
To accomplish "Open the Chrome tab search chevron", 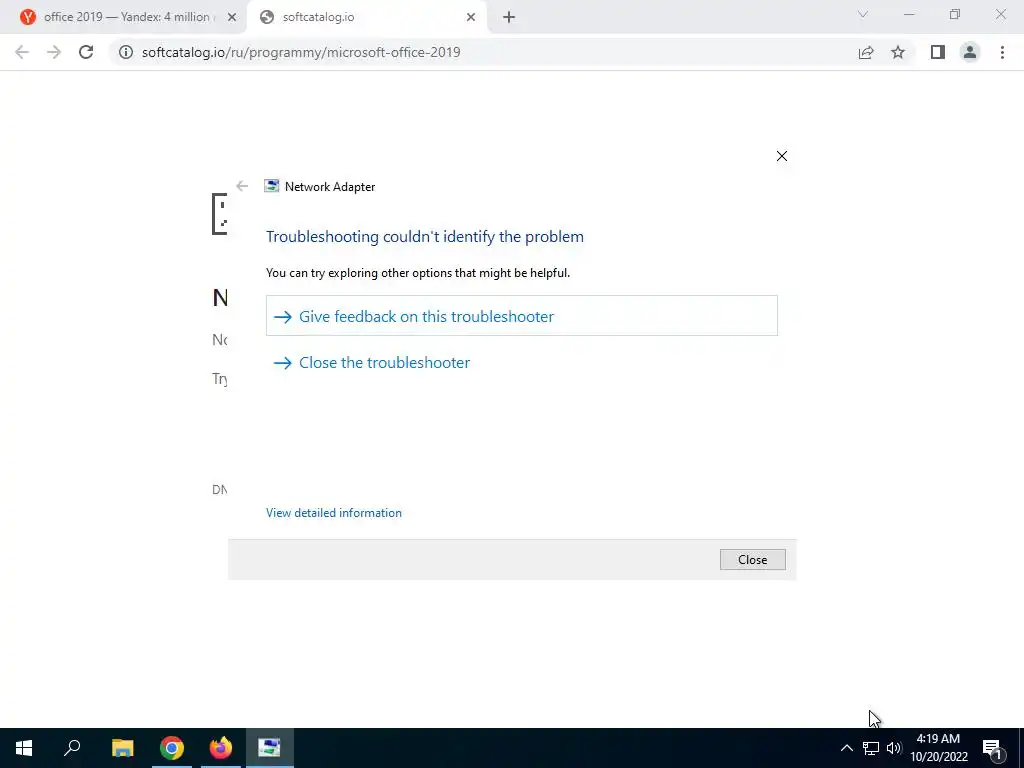I will [x=863, y=14].
